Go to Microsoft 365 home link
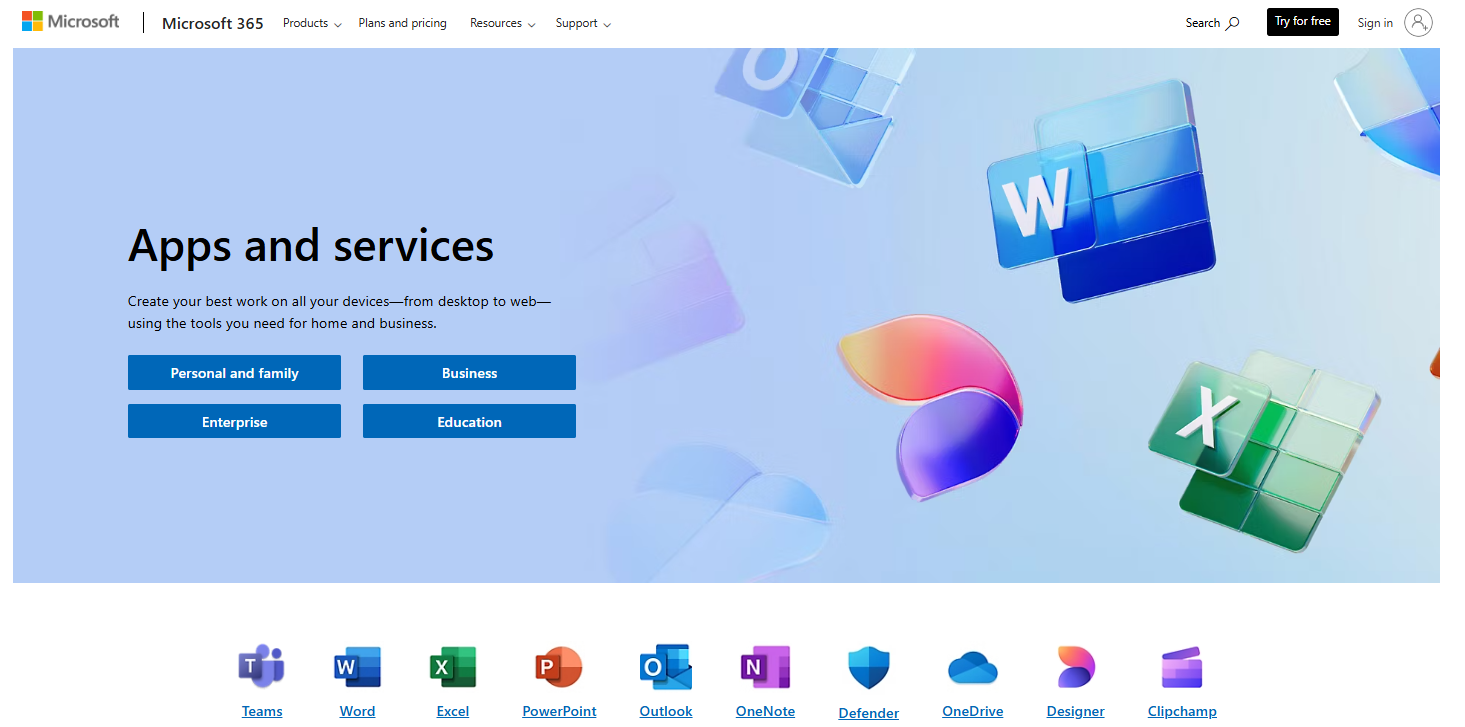This screenshot has height=727, width=1465. 213,23
